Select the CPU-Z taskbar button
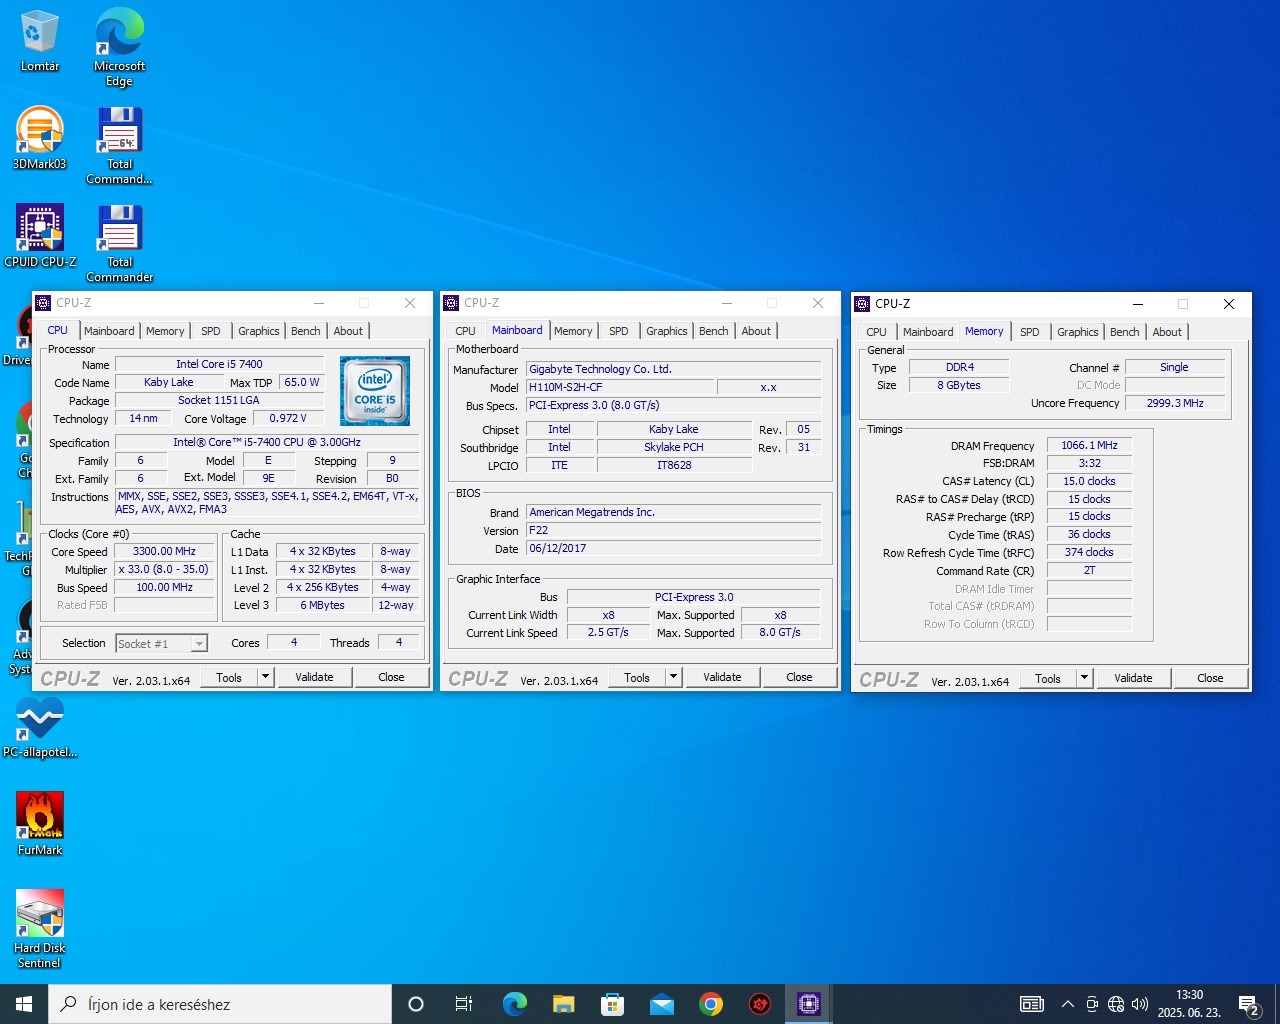This screenshot has height=1024, width=1280. [x=808, y=1004]
